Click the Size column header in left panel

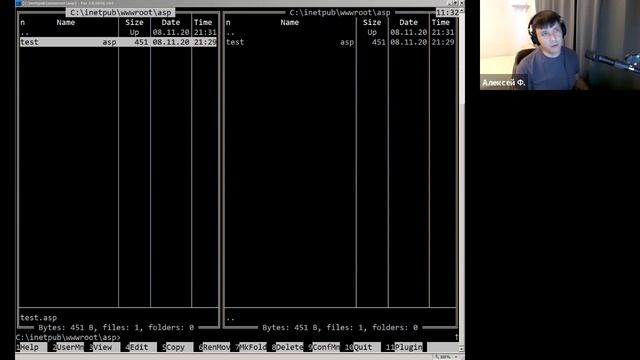pos(134,22)
